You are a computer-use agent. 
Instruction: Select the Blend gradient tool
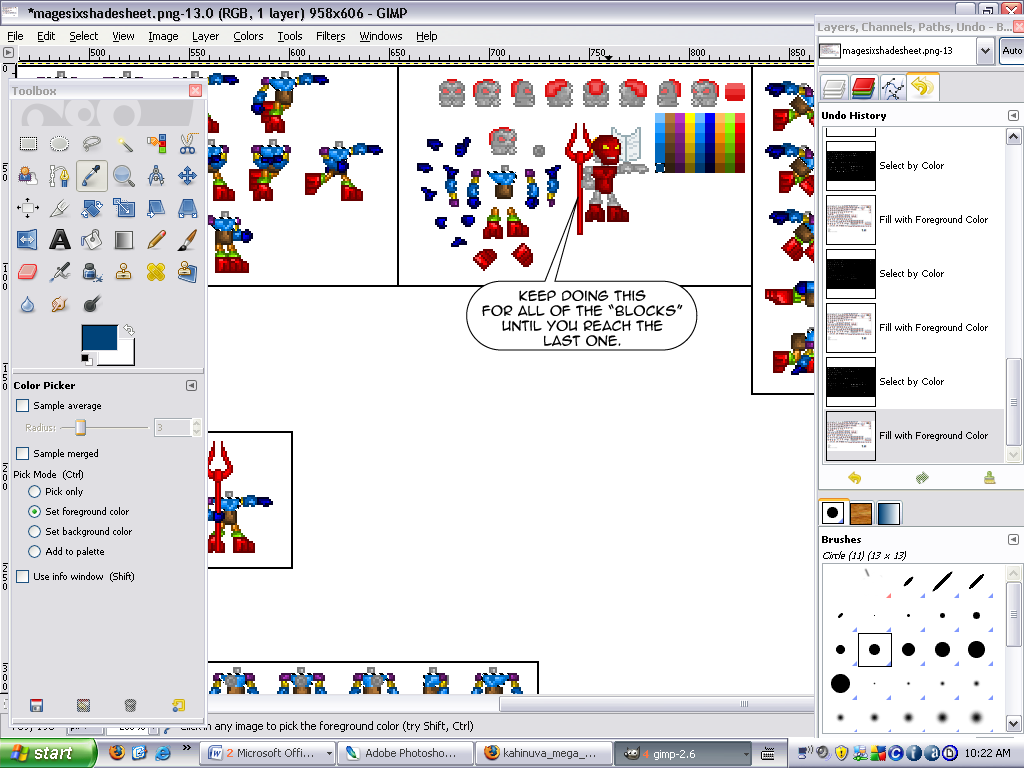[x=123, y=240]
